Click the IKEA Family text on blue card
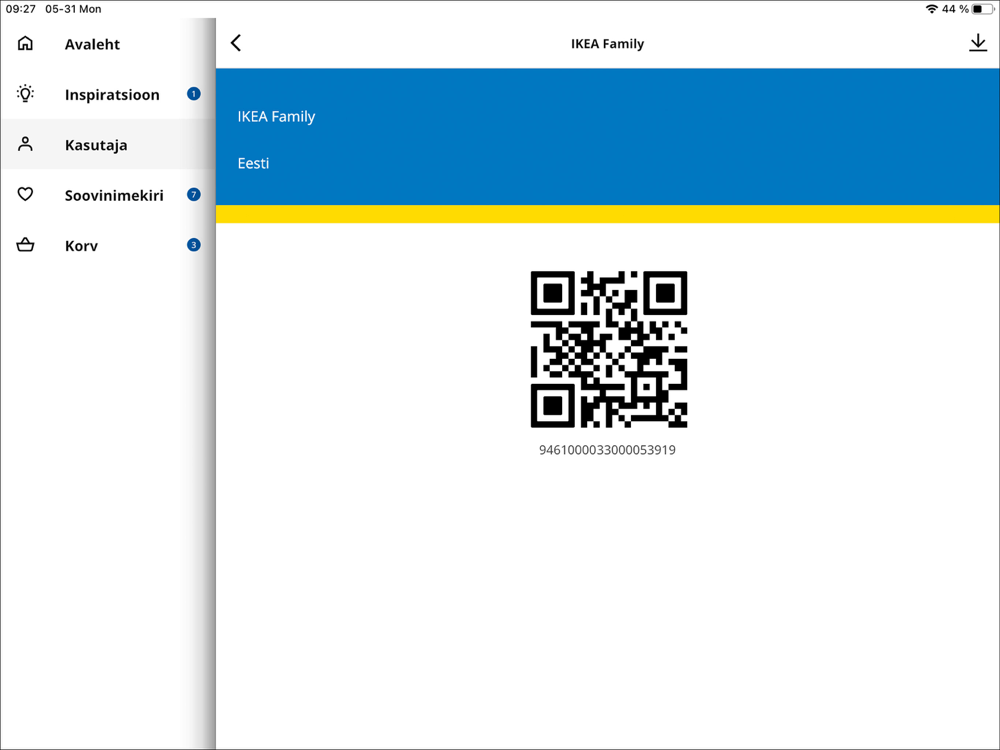1000x750 pixels. (x=276, y=117)
